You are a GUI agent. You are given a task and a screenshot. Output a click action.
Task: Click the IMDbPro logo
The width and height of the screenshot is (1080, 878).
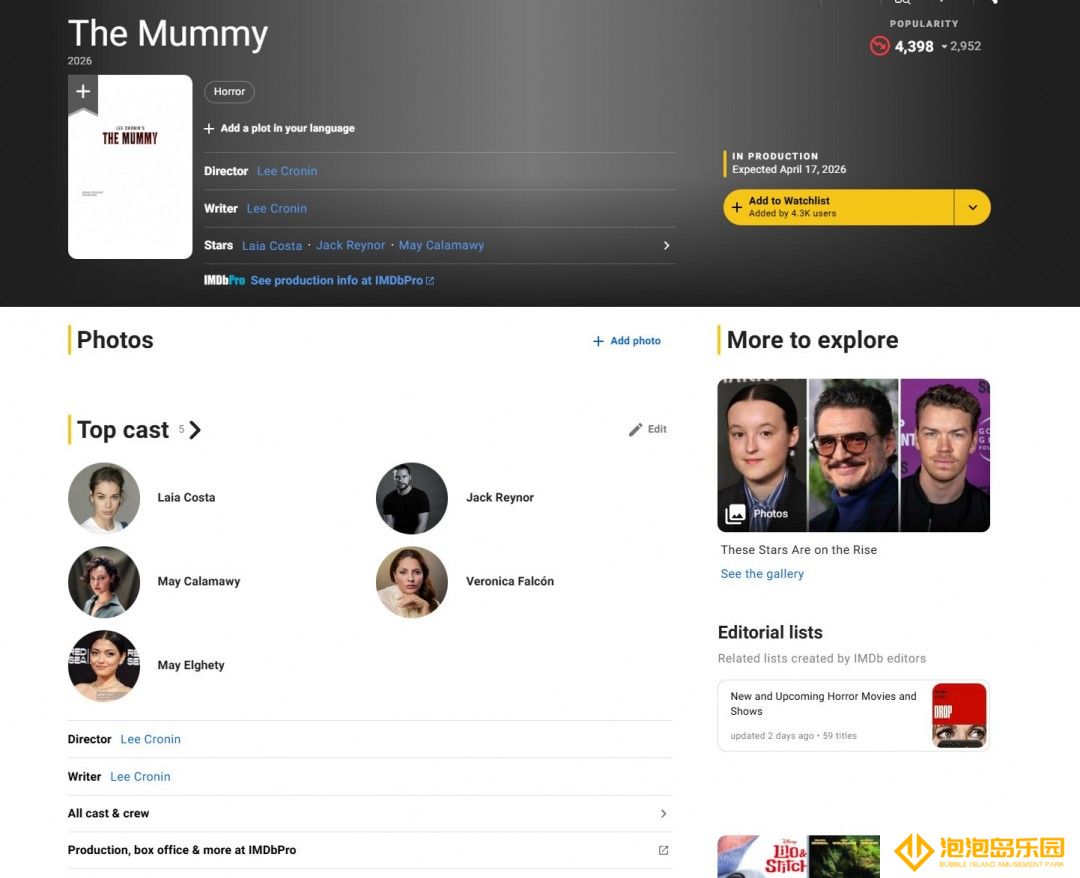tap(225, 280)
